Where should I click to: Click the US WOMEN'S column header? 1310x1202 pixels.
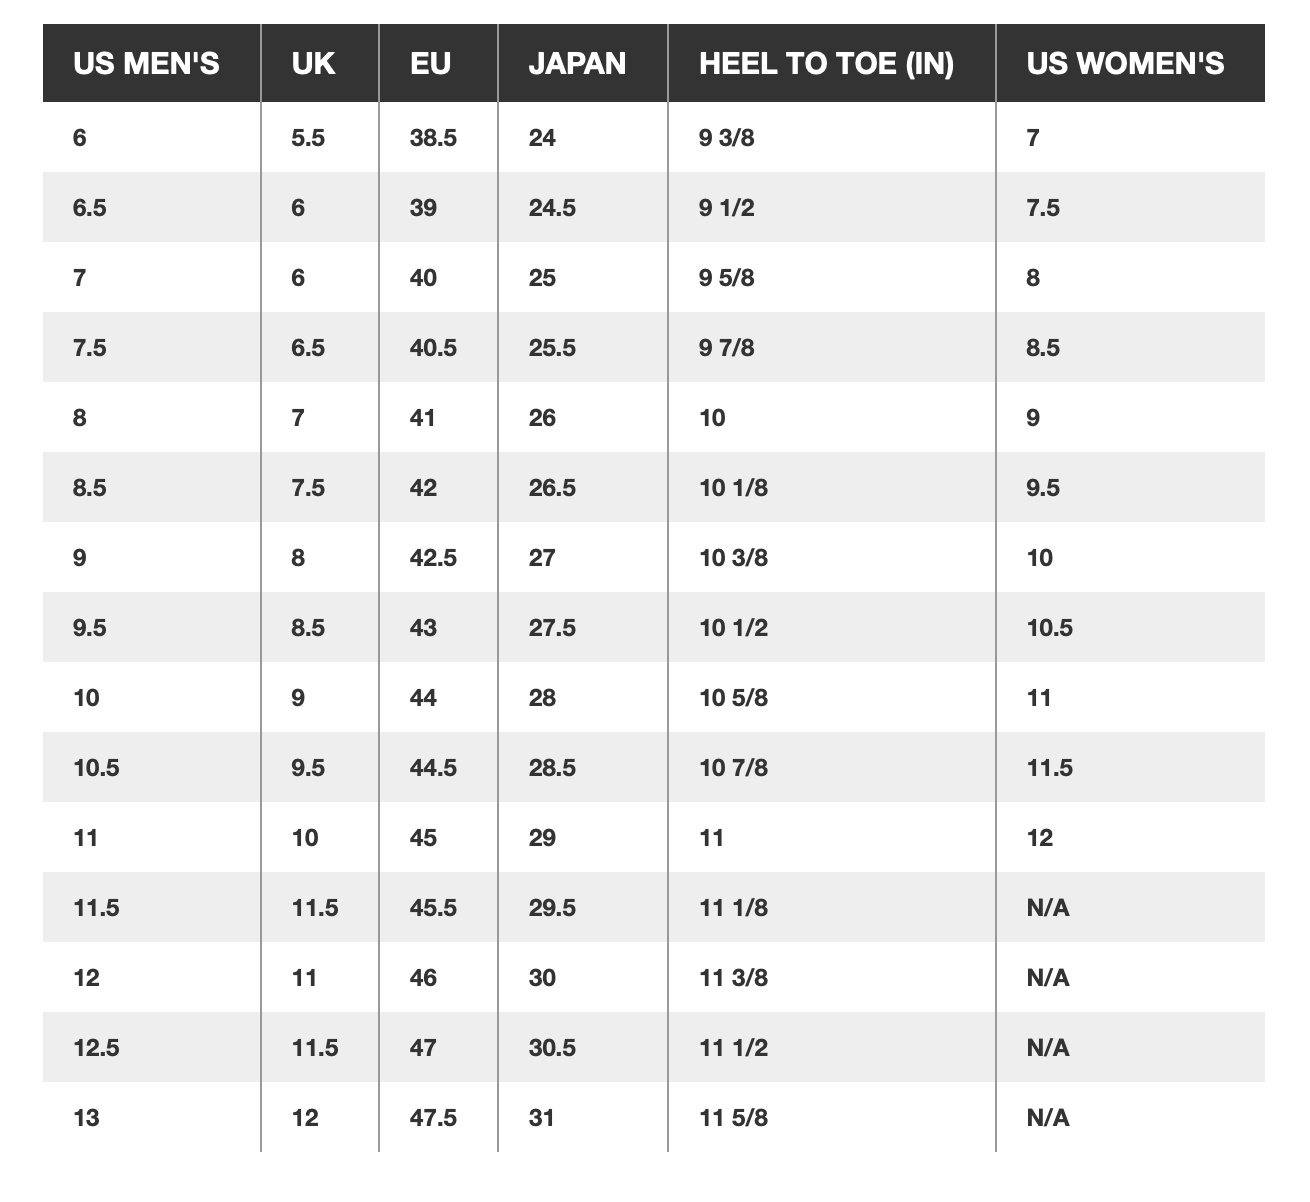[1125, 64]
